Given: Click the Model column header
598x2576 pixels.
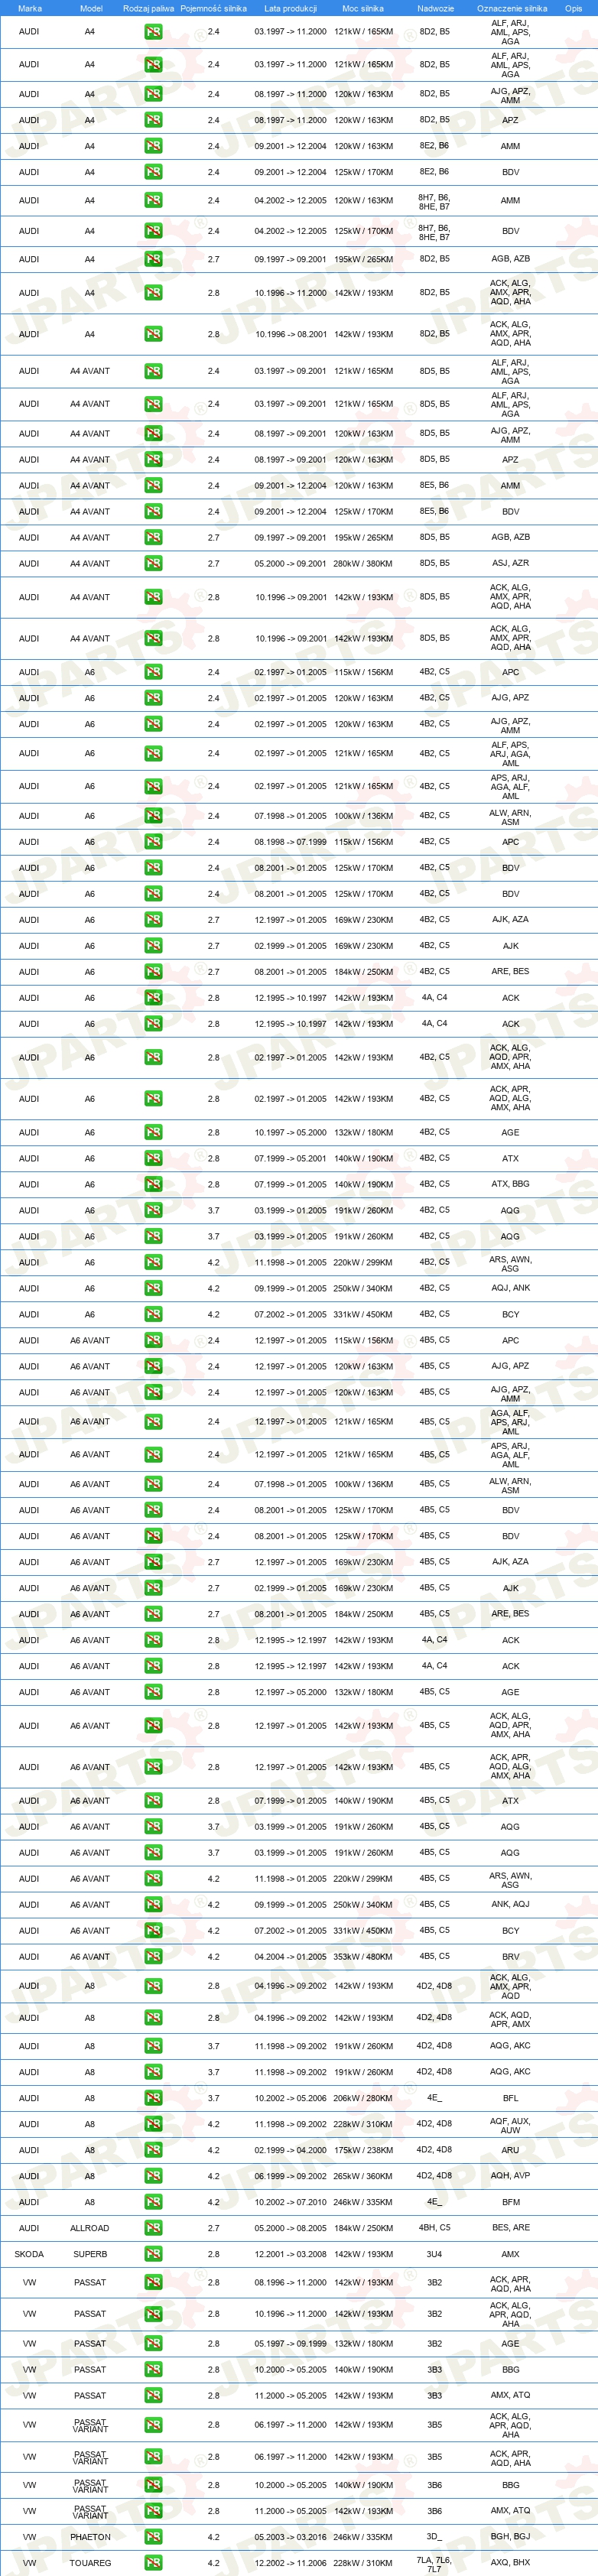Looking at the screenshot, I should click(x=90, y=8).
